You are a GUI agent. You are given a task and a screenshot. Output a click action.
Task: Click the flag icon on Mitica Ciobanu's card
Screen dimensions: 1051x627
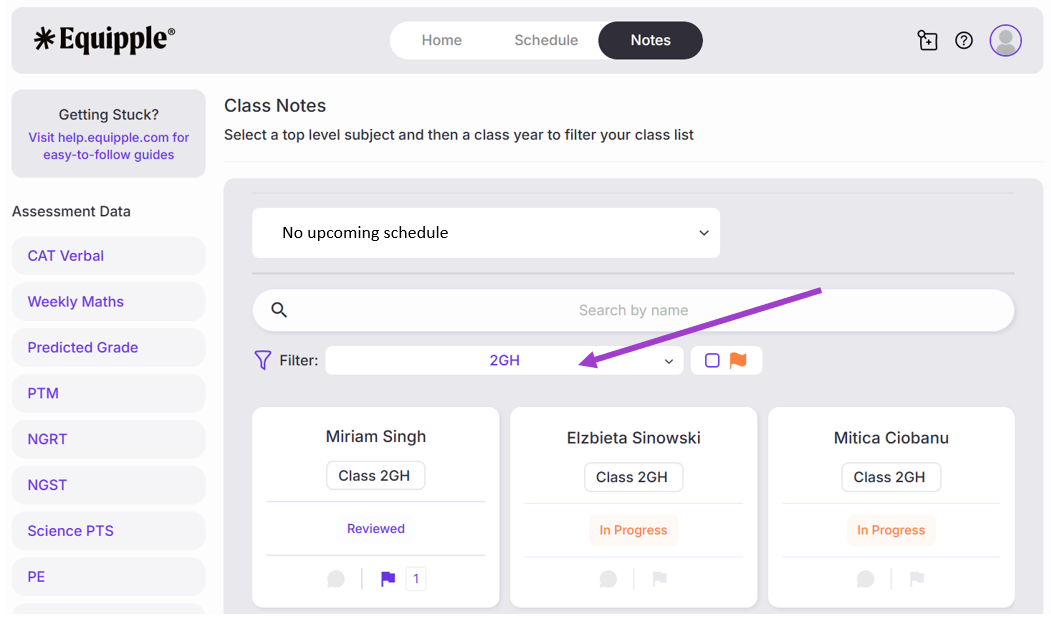click(x=917, y=579)
